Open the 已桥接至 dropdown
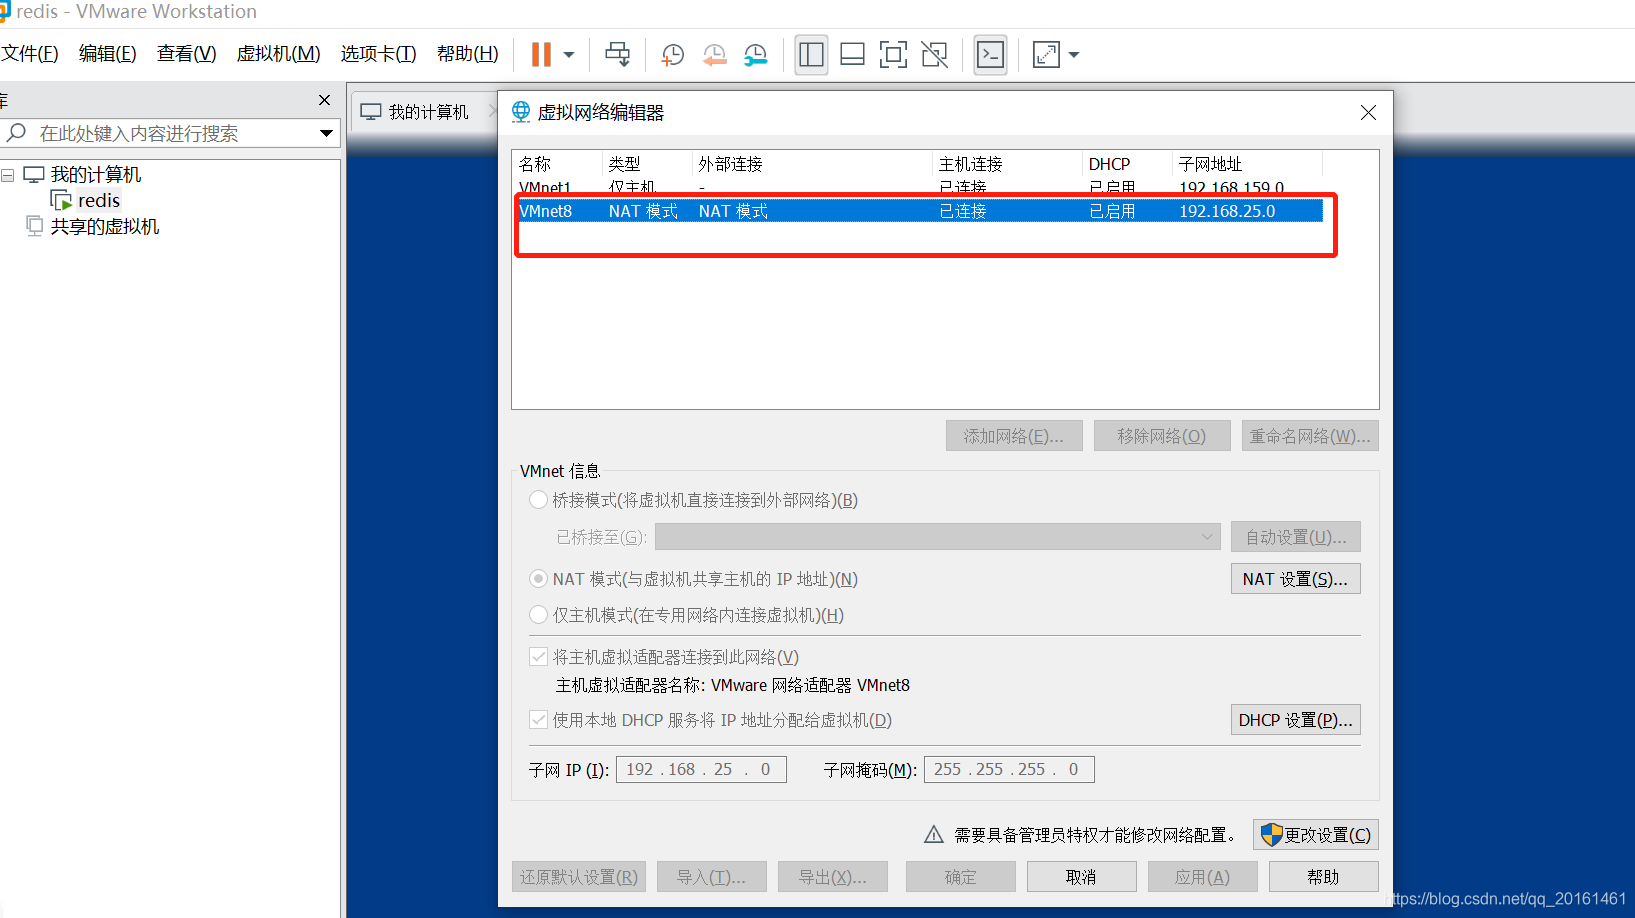The image size is (1635, 918). tap(938, 537)
